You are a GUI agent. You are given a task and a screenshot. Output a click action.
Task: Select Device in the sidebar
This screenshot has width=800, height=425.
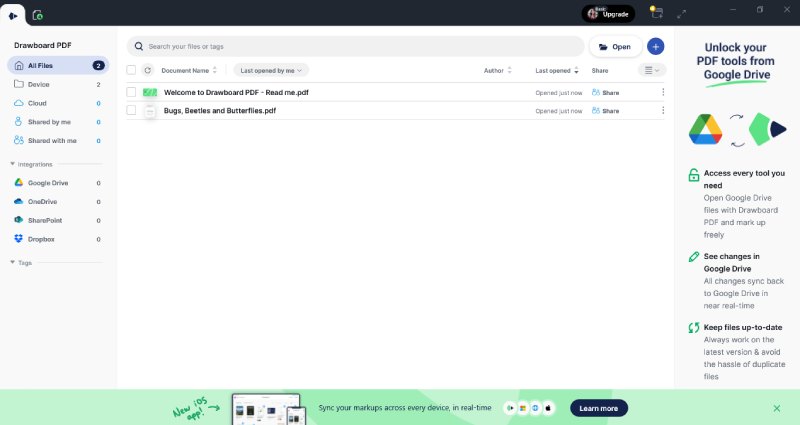coord(58,84)
